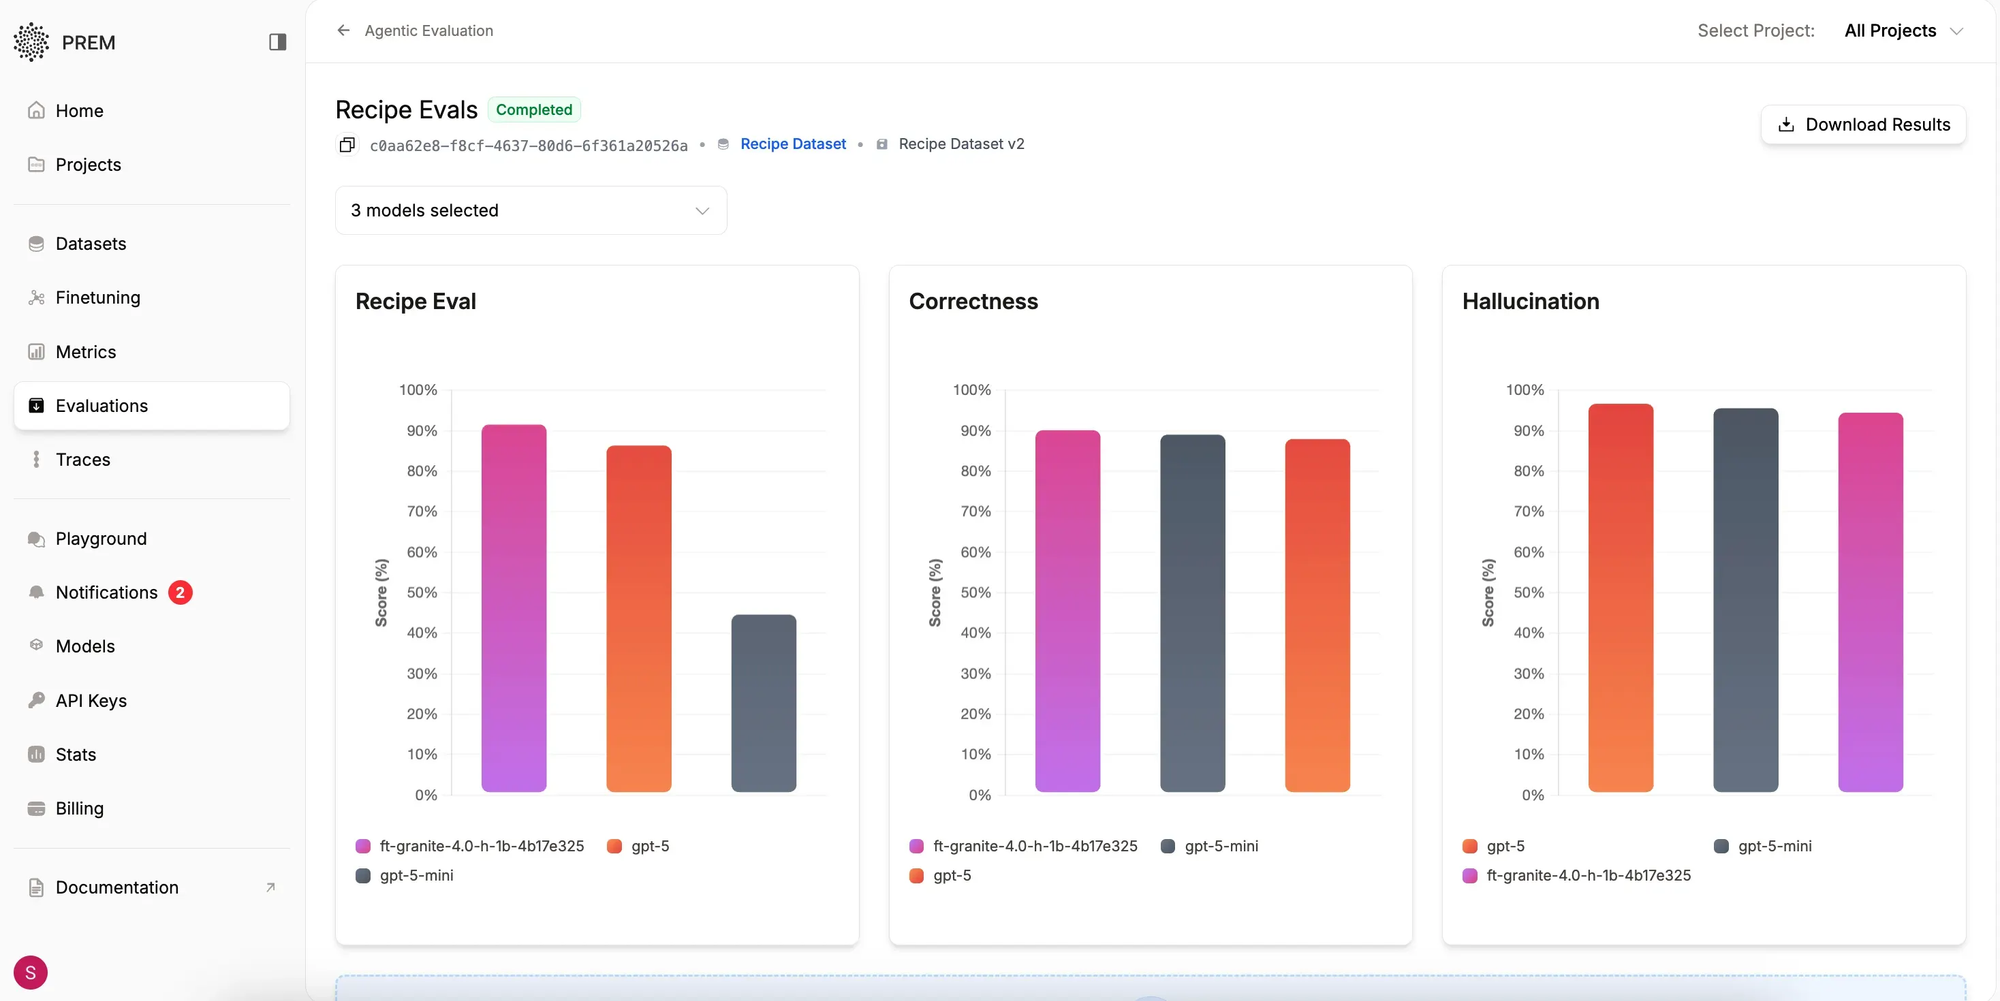Switch to the Evaluations section

pyautogui.click(x=102, y=405)
